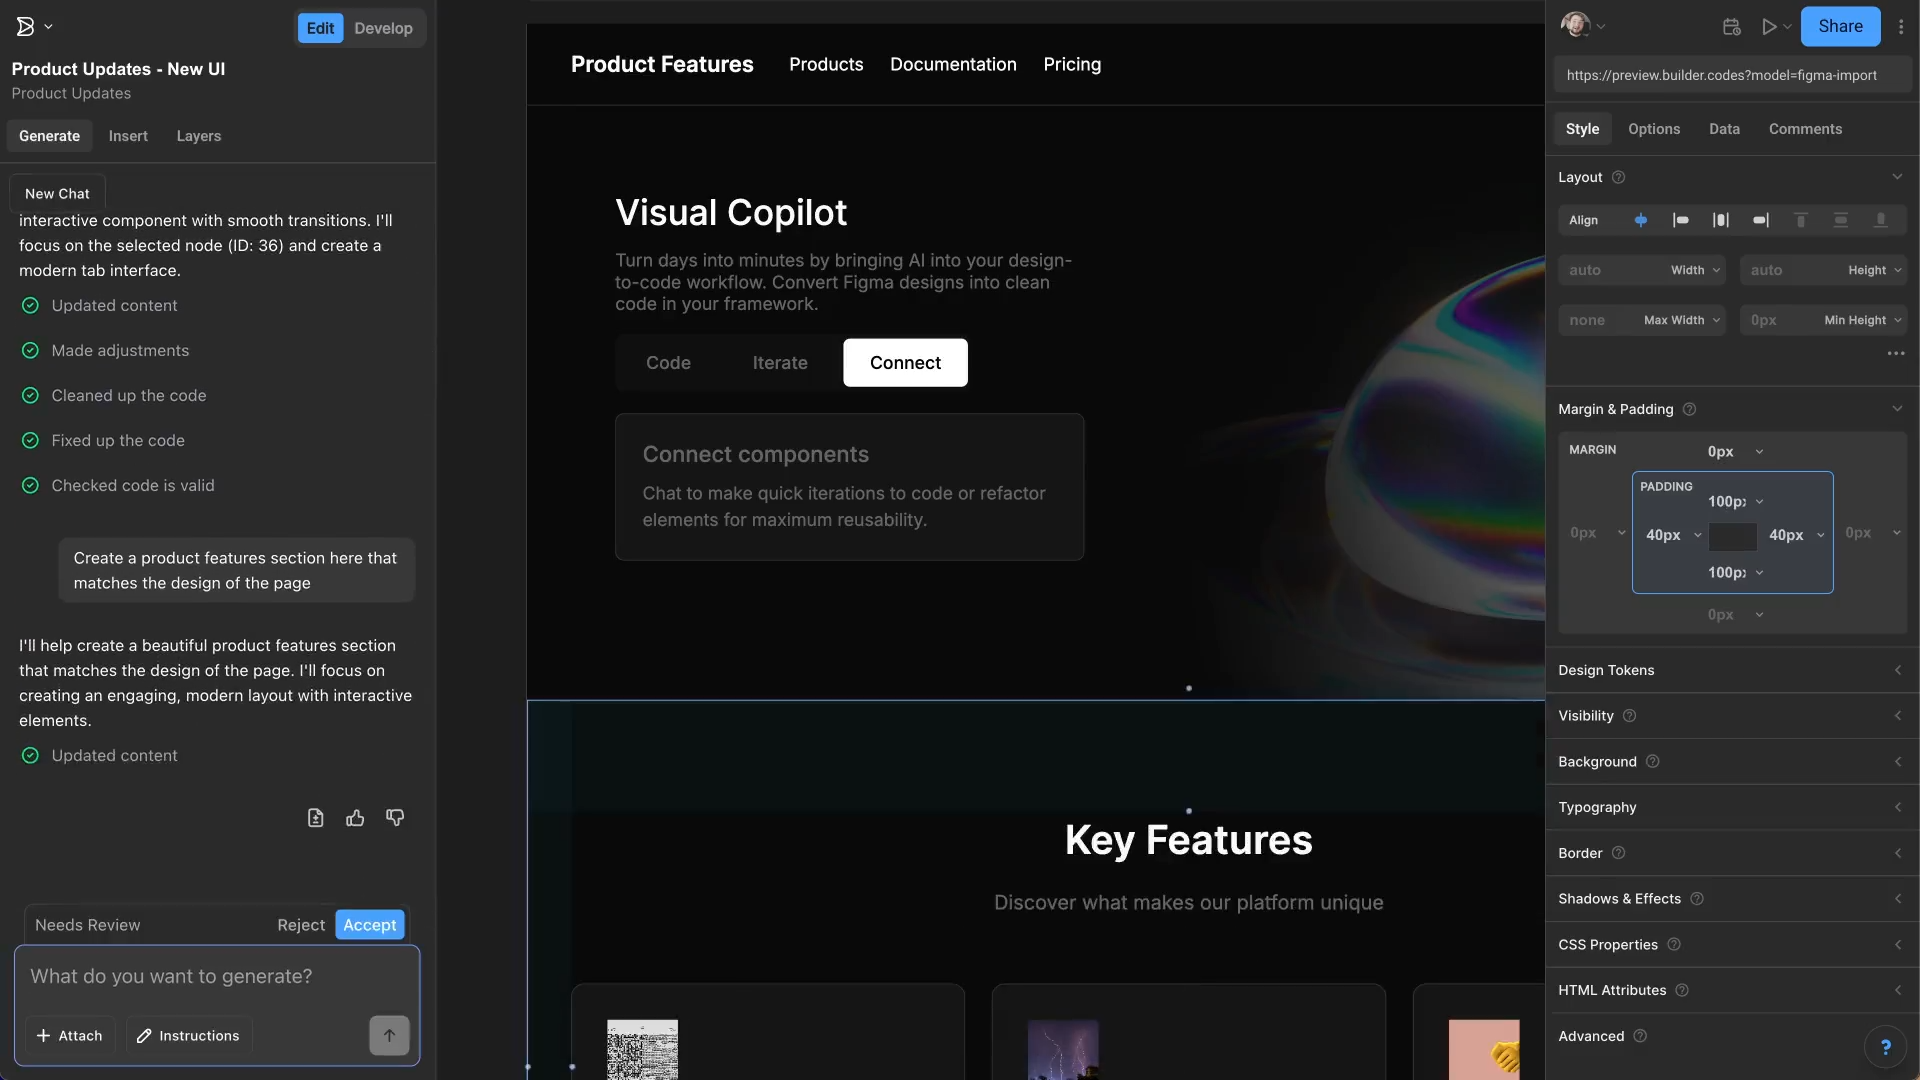
Task: Expand the Typography section
Action: click(x=1731, y=807)
